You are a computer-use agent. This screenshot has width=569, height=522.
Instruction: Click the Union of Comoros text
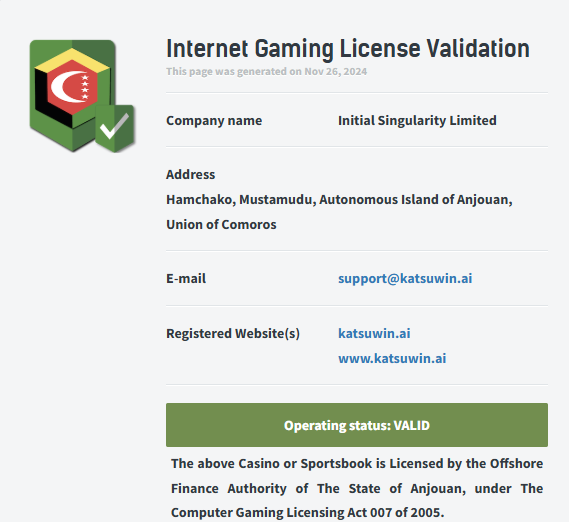point(221,224)
